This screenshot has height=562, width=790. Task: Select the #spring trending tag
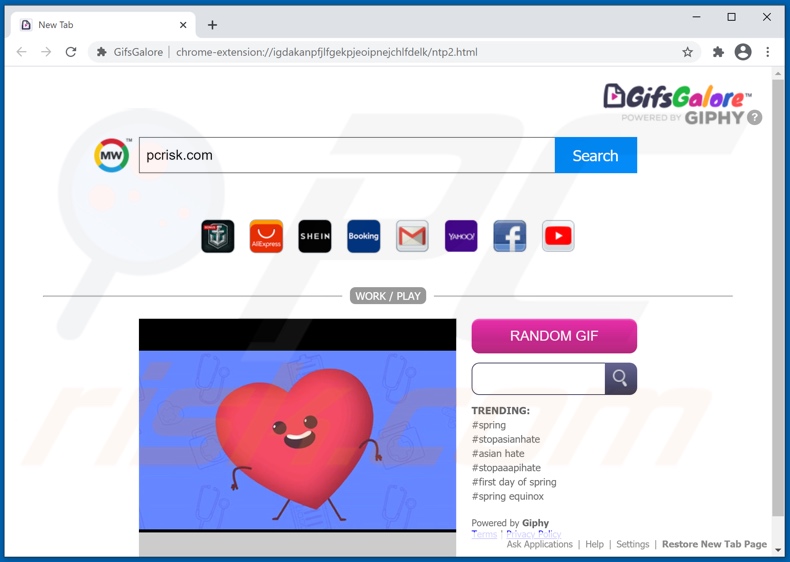point(489,425)
